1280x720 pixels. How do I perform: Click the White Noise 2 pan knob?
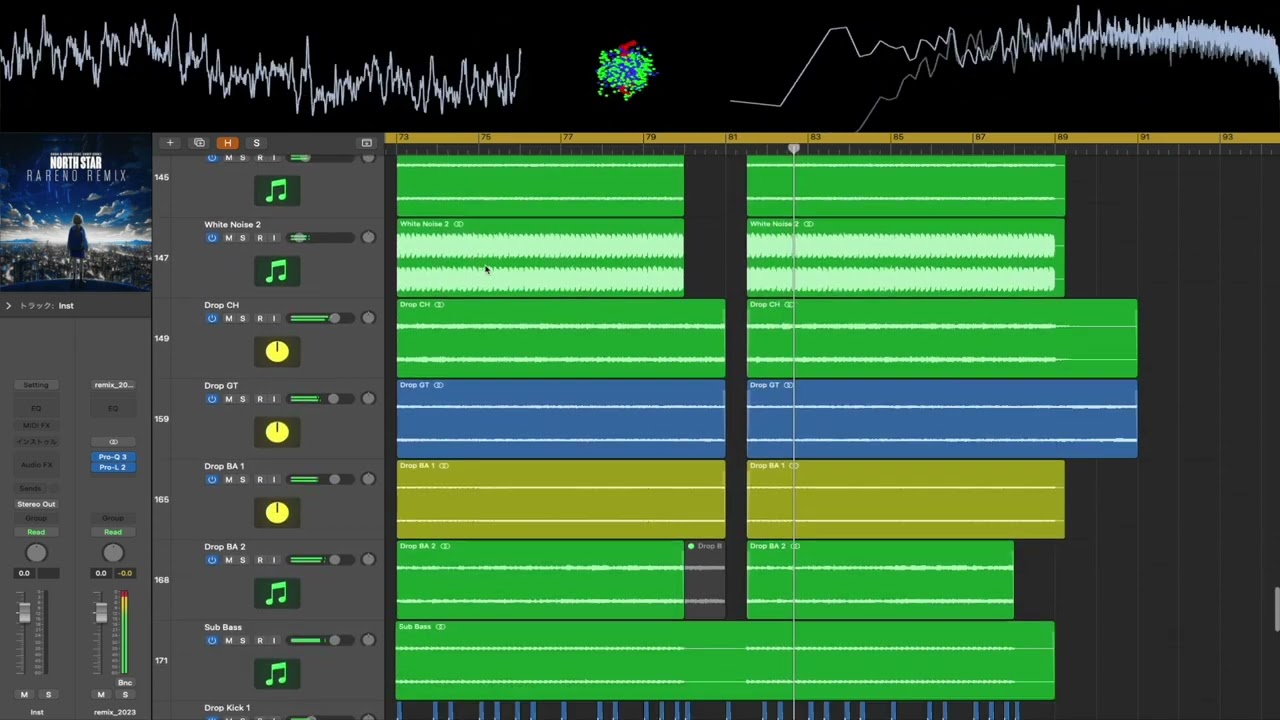(368, 237)
